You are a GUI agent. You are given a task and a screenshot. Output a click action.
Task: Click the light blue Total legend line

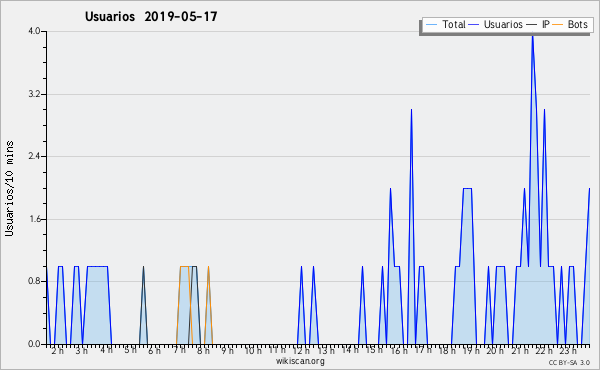[431, 25]
